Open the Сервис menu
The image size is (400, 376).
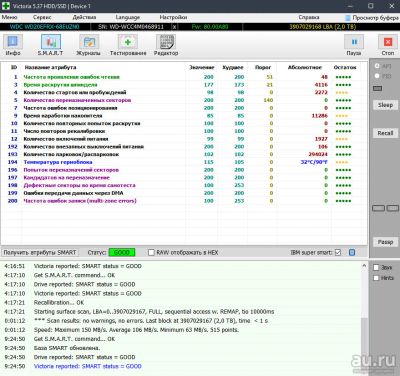point(42,17)
